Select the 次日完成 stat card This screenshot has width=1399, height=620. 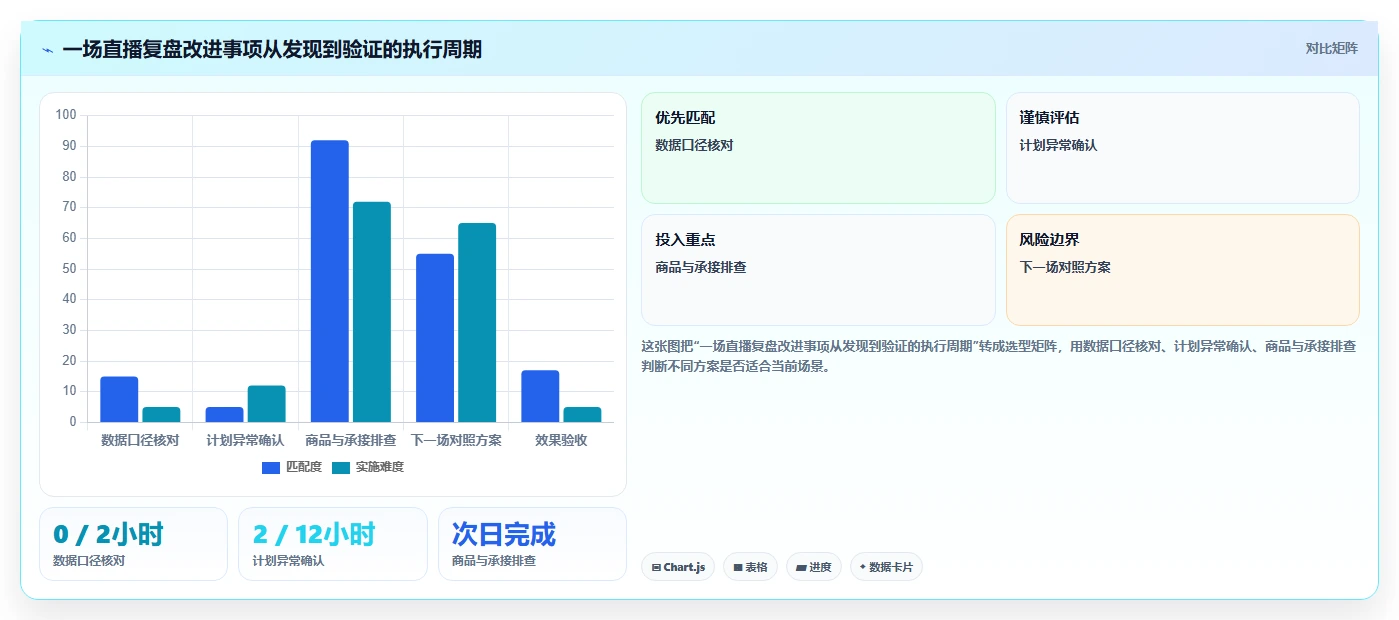coord(532,544)
